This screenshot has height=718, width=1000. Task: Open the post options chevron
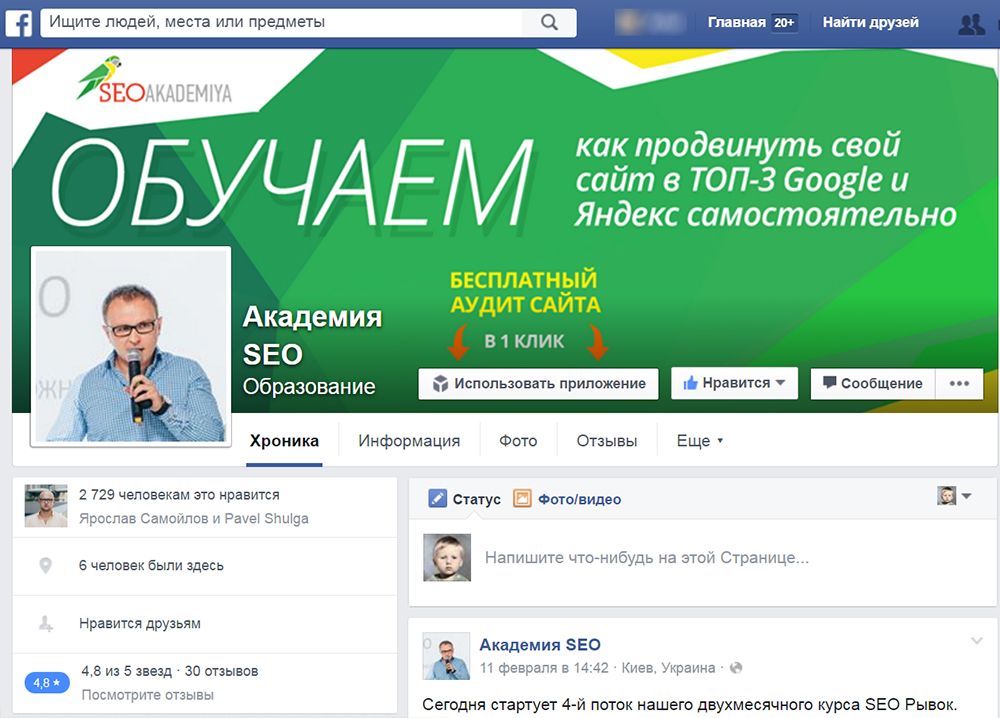pos(977,641)
